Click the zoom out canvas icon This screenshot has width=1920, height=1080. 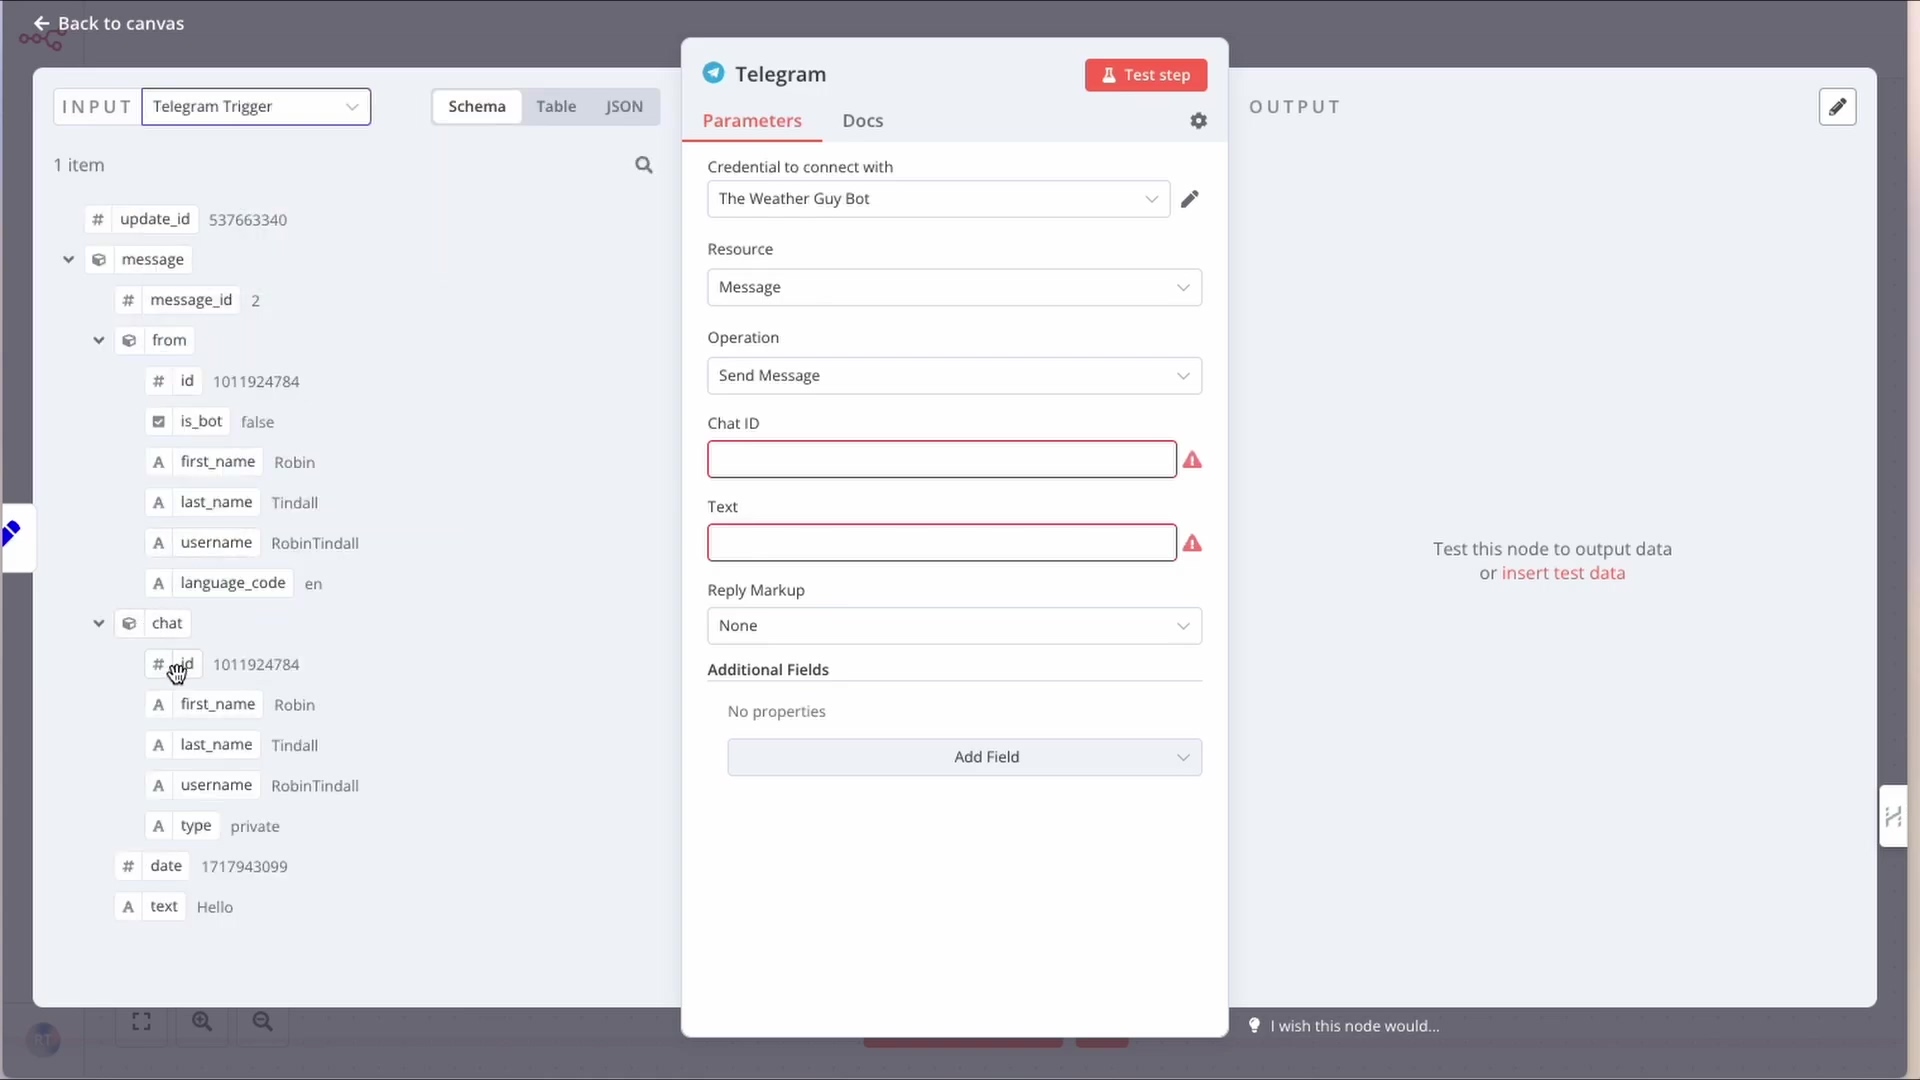[x=262, y=1021]
